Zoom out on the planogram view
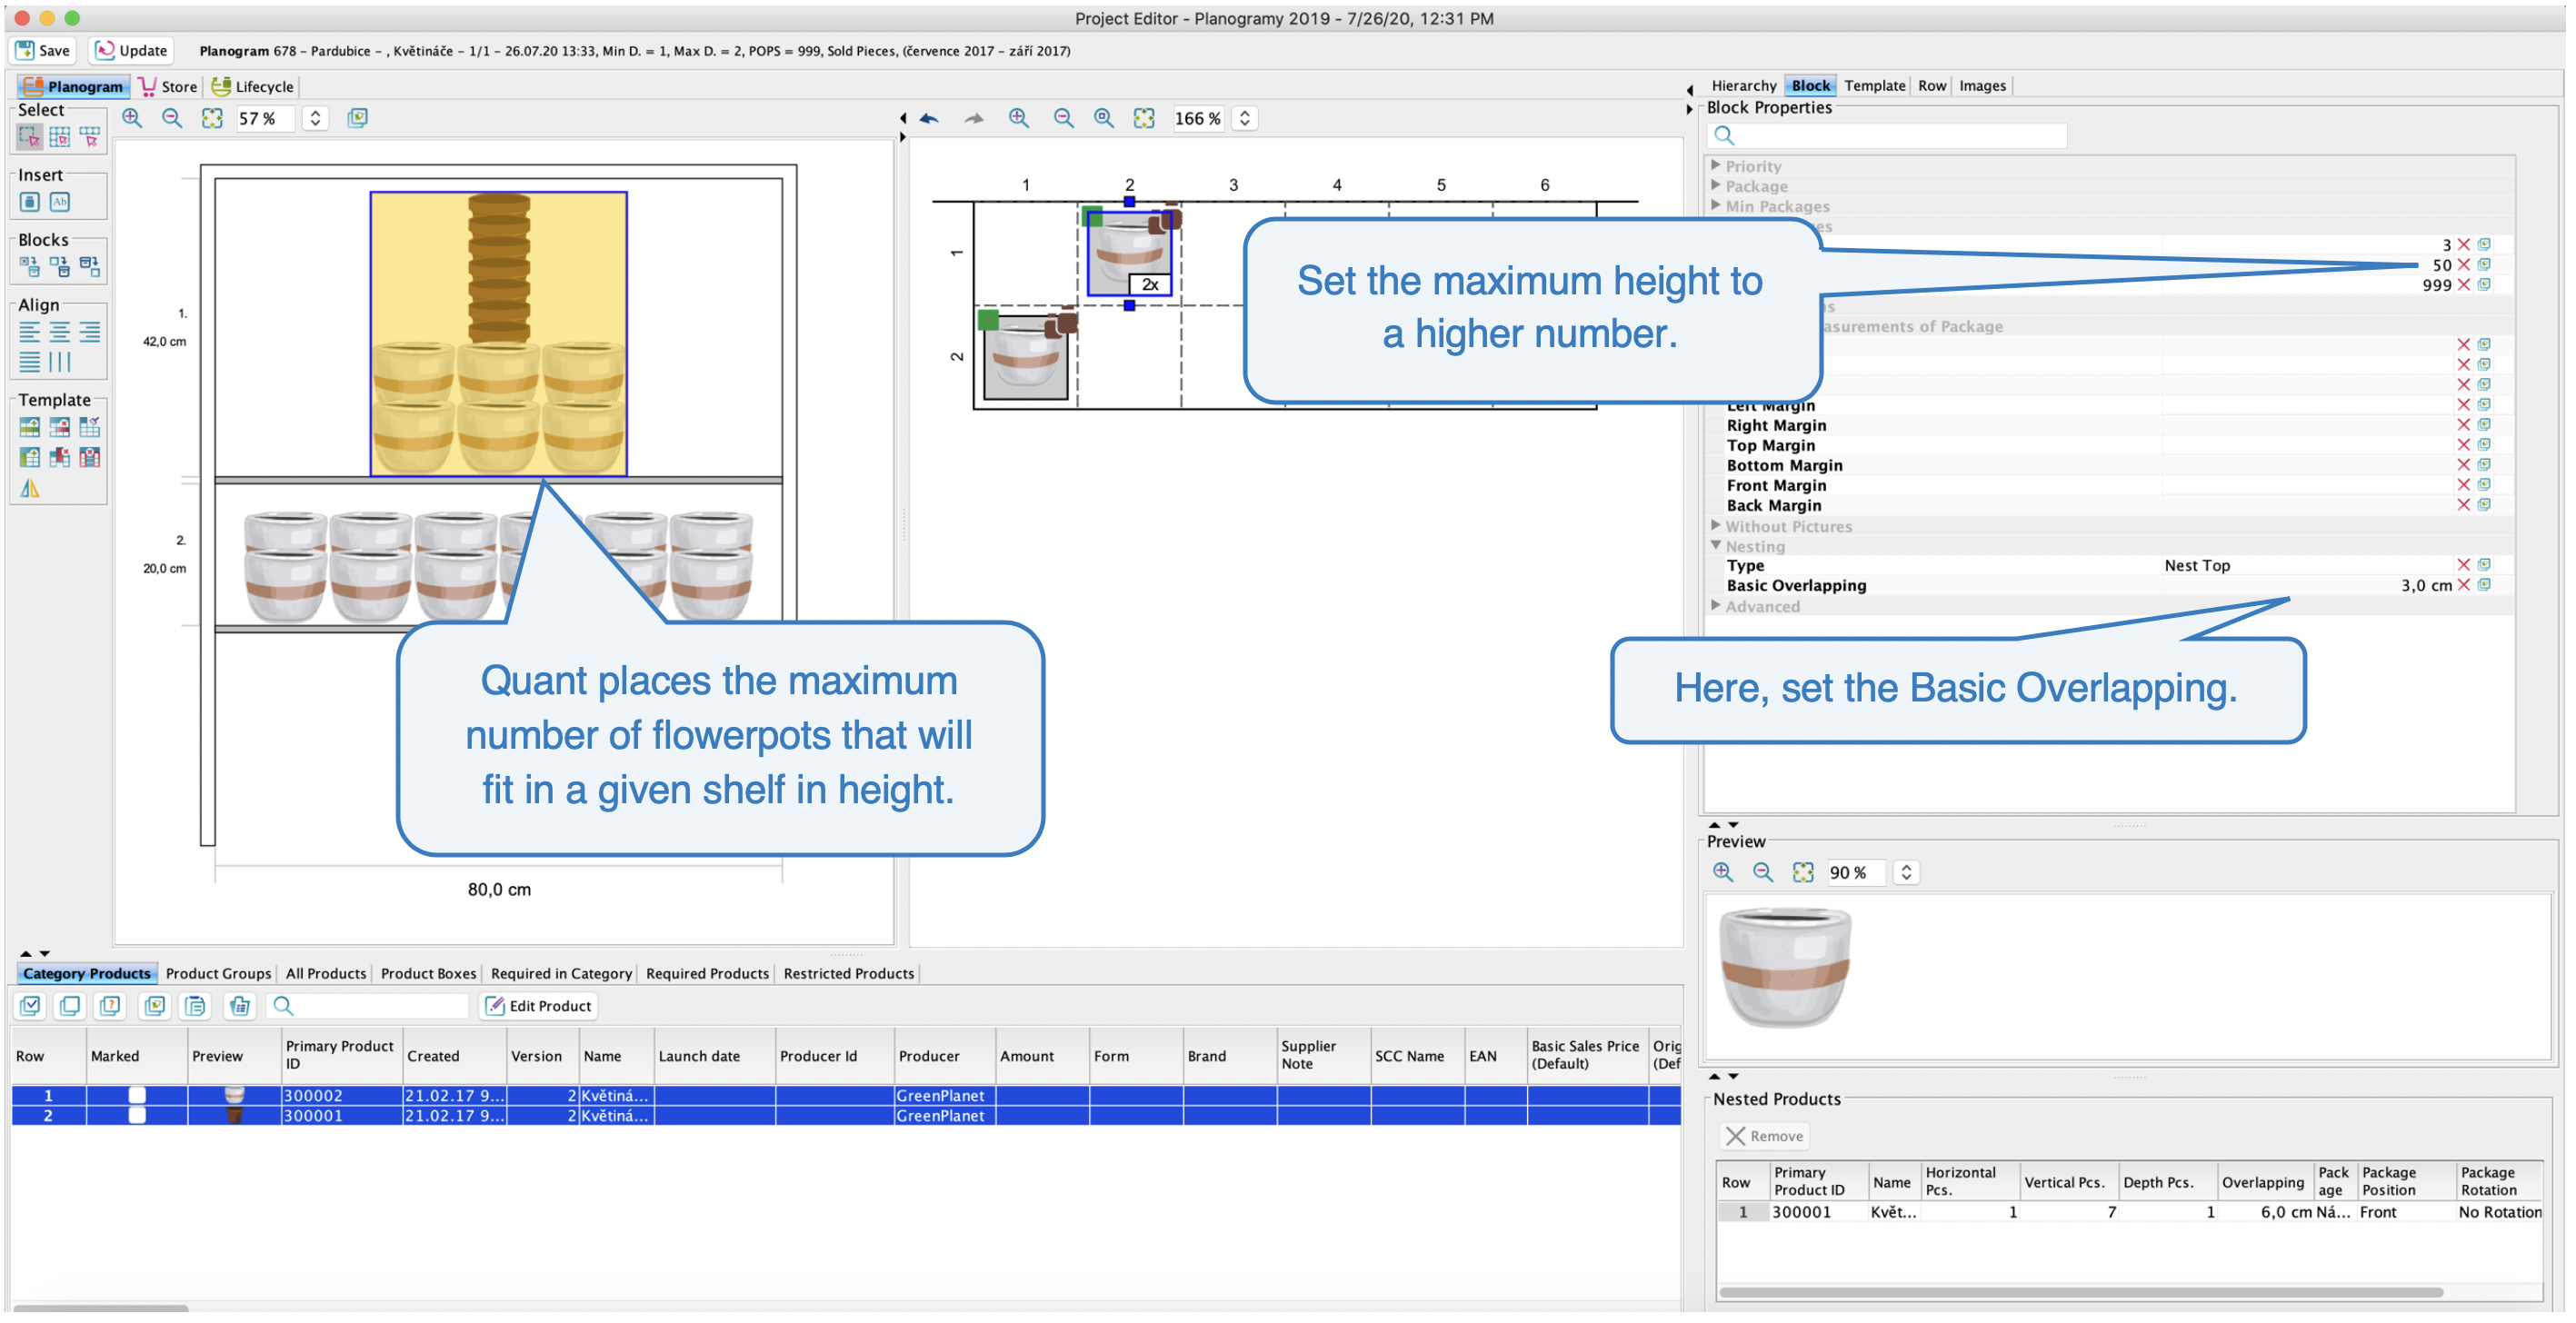This screenshot has height=1323, width=2576. click(x=172, y=118)
